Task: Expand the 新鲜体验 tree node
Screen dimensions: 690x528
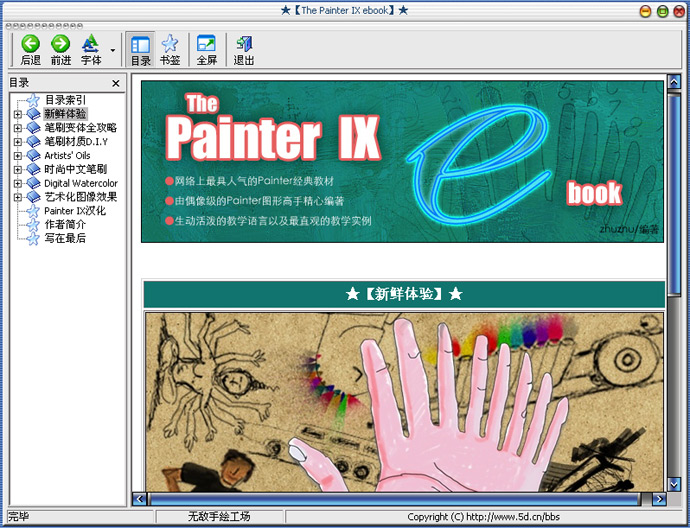Action: point(17,114)
